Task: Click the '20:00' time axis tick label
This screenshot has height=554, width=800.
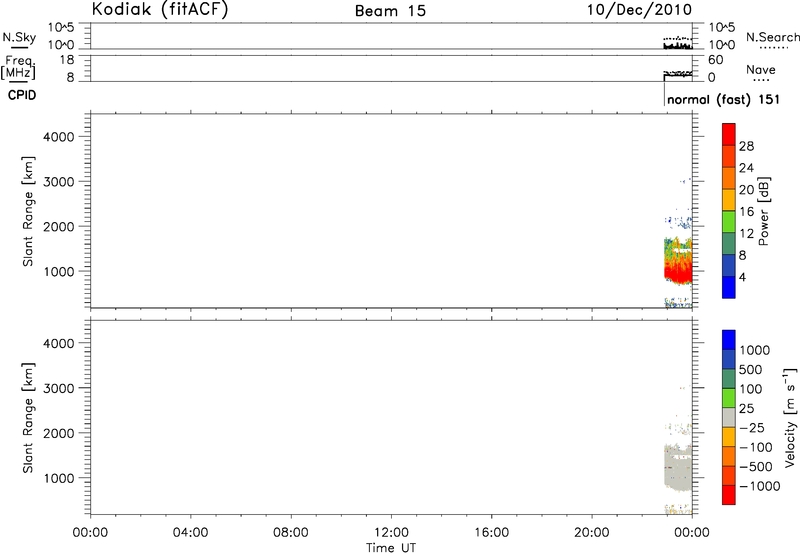Action: 591,533
